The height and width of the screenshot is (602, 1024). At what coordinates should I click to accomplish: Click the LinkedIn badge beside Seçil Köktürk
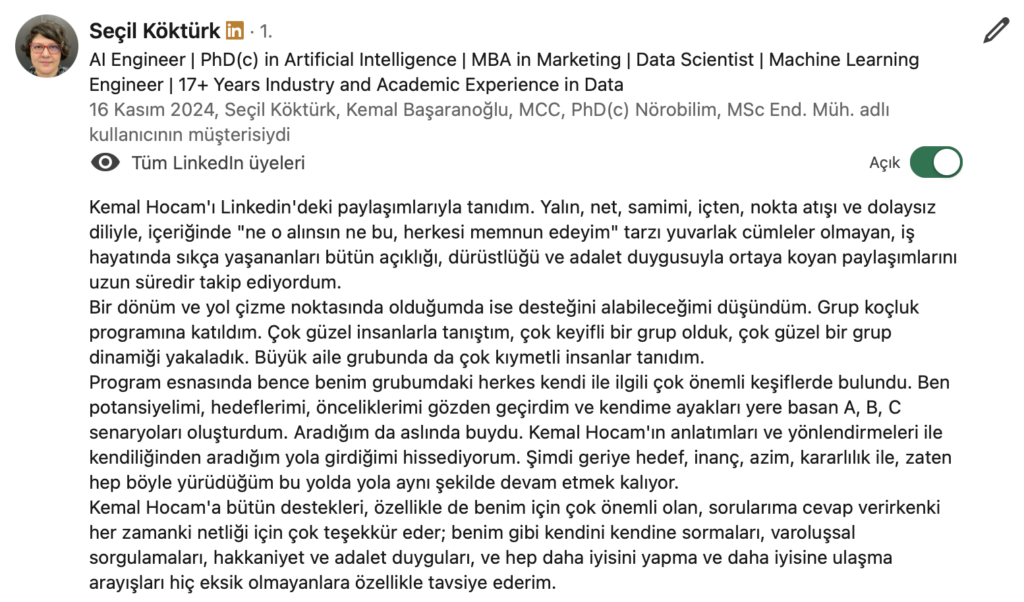tap(234, 31)
